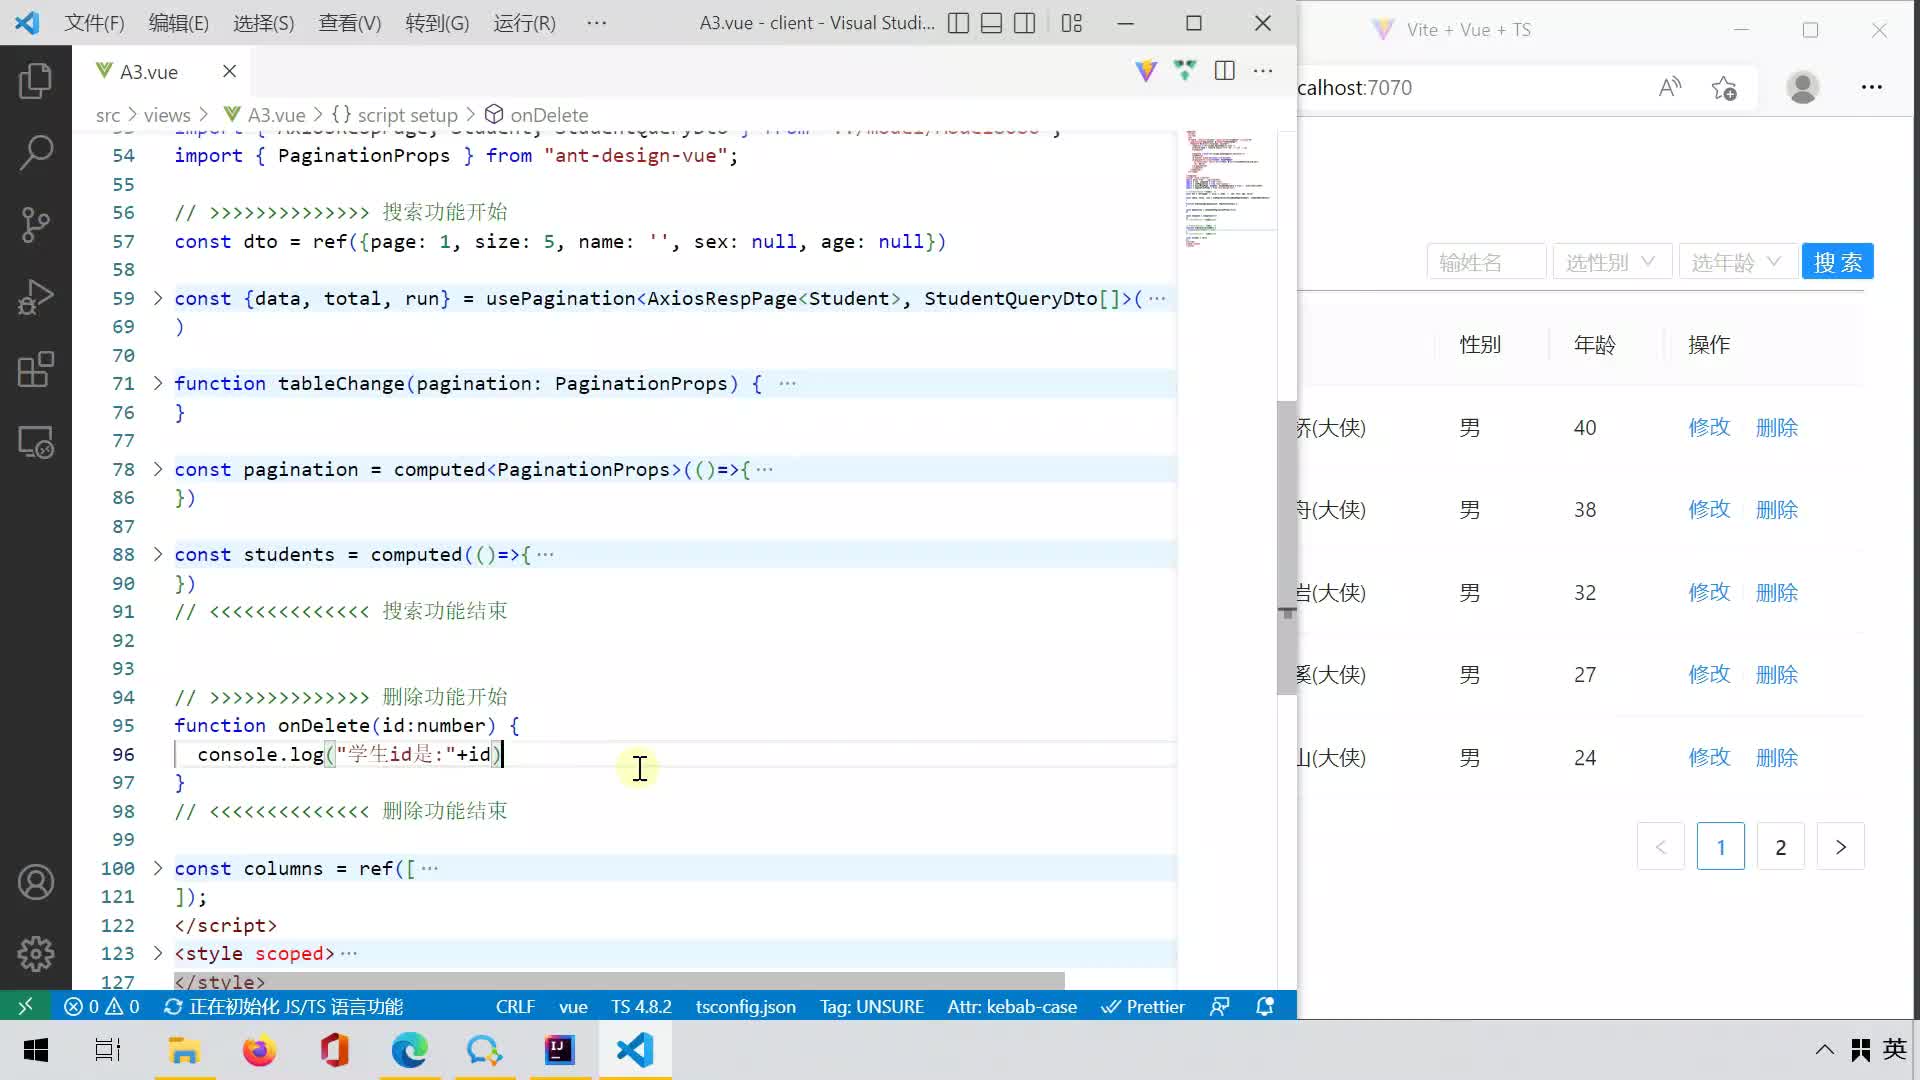
Task: Open the gender select dropdown
Action: (x=1611, y=262)
